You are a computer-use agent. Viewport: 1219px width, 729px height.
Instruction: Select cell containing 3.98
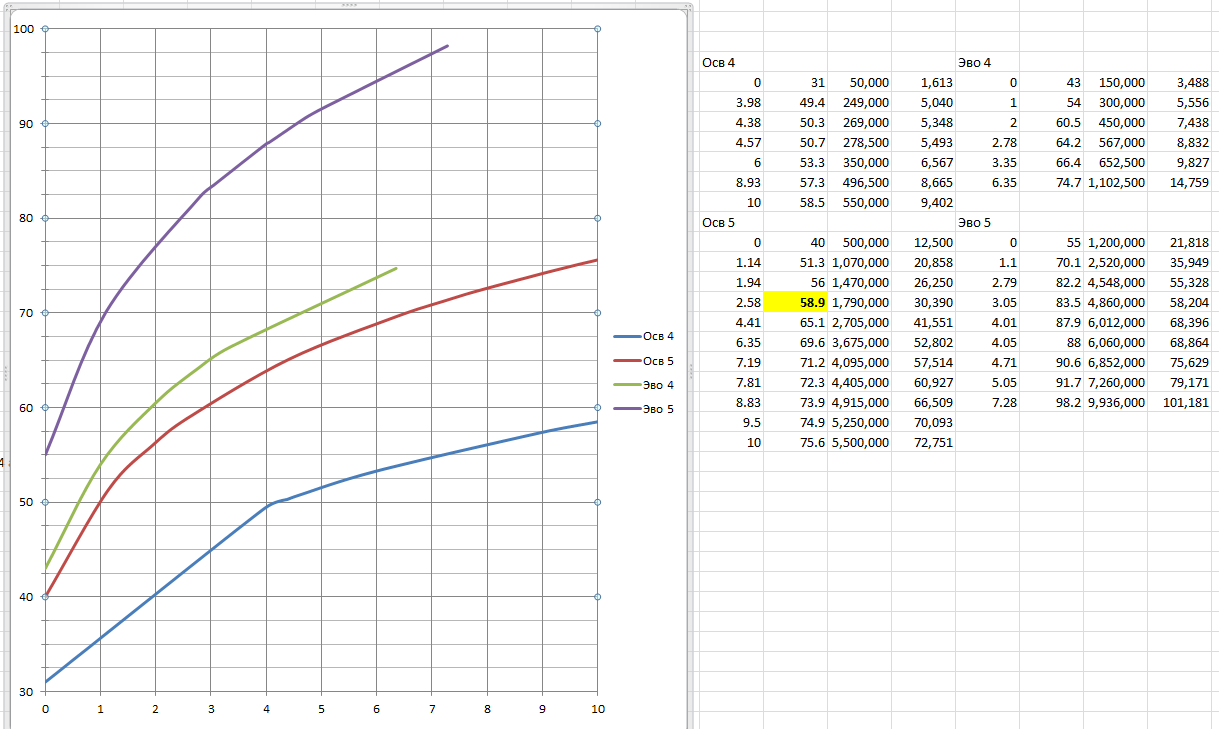click(732, 102)
